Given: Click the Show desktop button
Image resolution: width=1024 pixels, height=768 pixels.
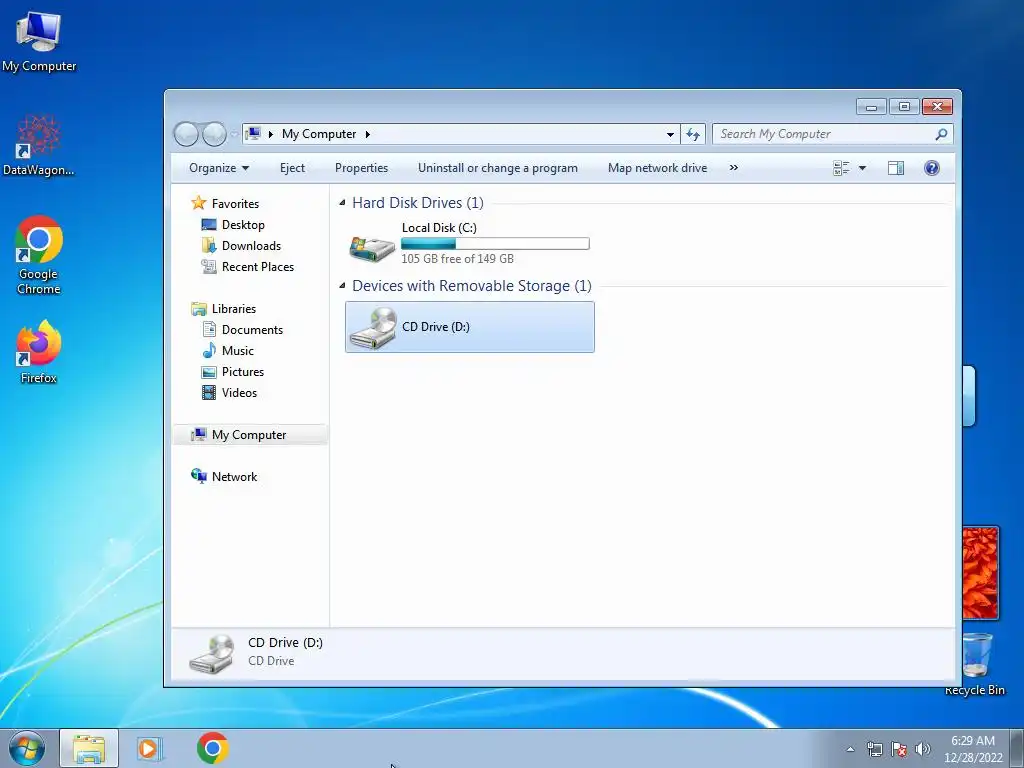Looking at the screenshot, I should point(1017,748).
